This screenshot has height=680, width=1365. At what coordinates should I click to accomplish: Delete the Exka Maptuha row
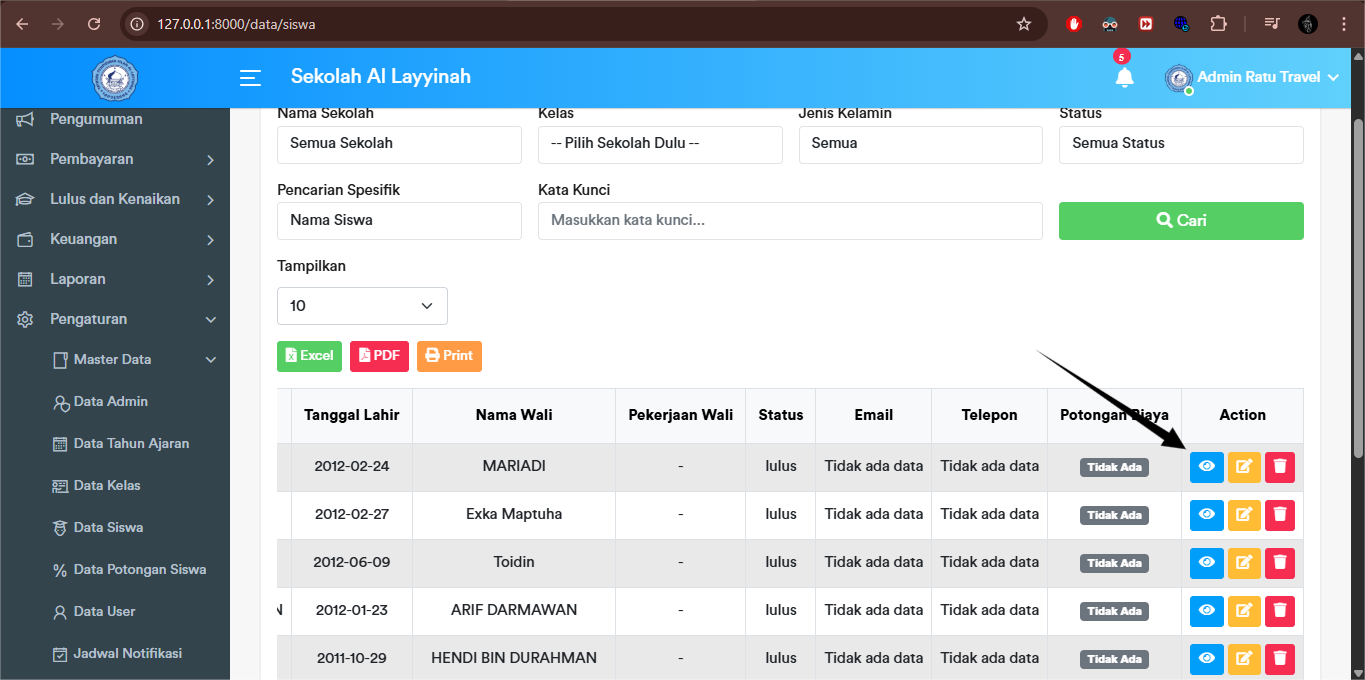click(1279, 515)
